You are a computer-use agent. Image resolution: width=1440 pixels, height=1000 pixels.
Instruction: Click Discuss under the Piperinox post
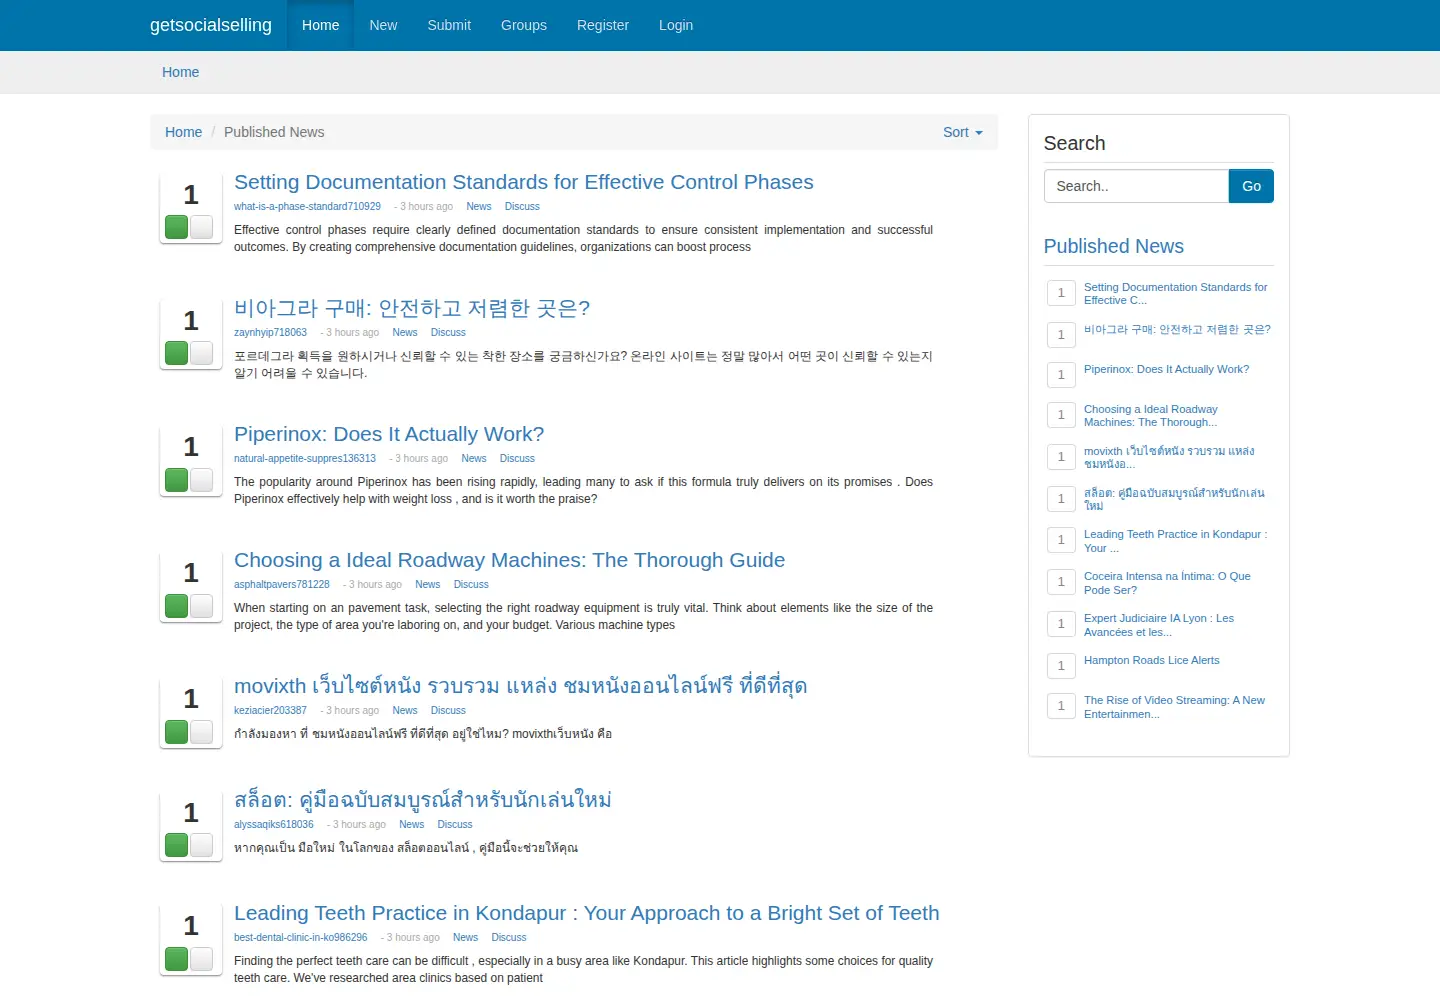(517, 458)
